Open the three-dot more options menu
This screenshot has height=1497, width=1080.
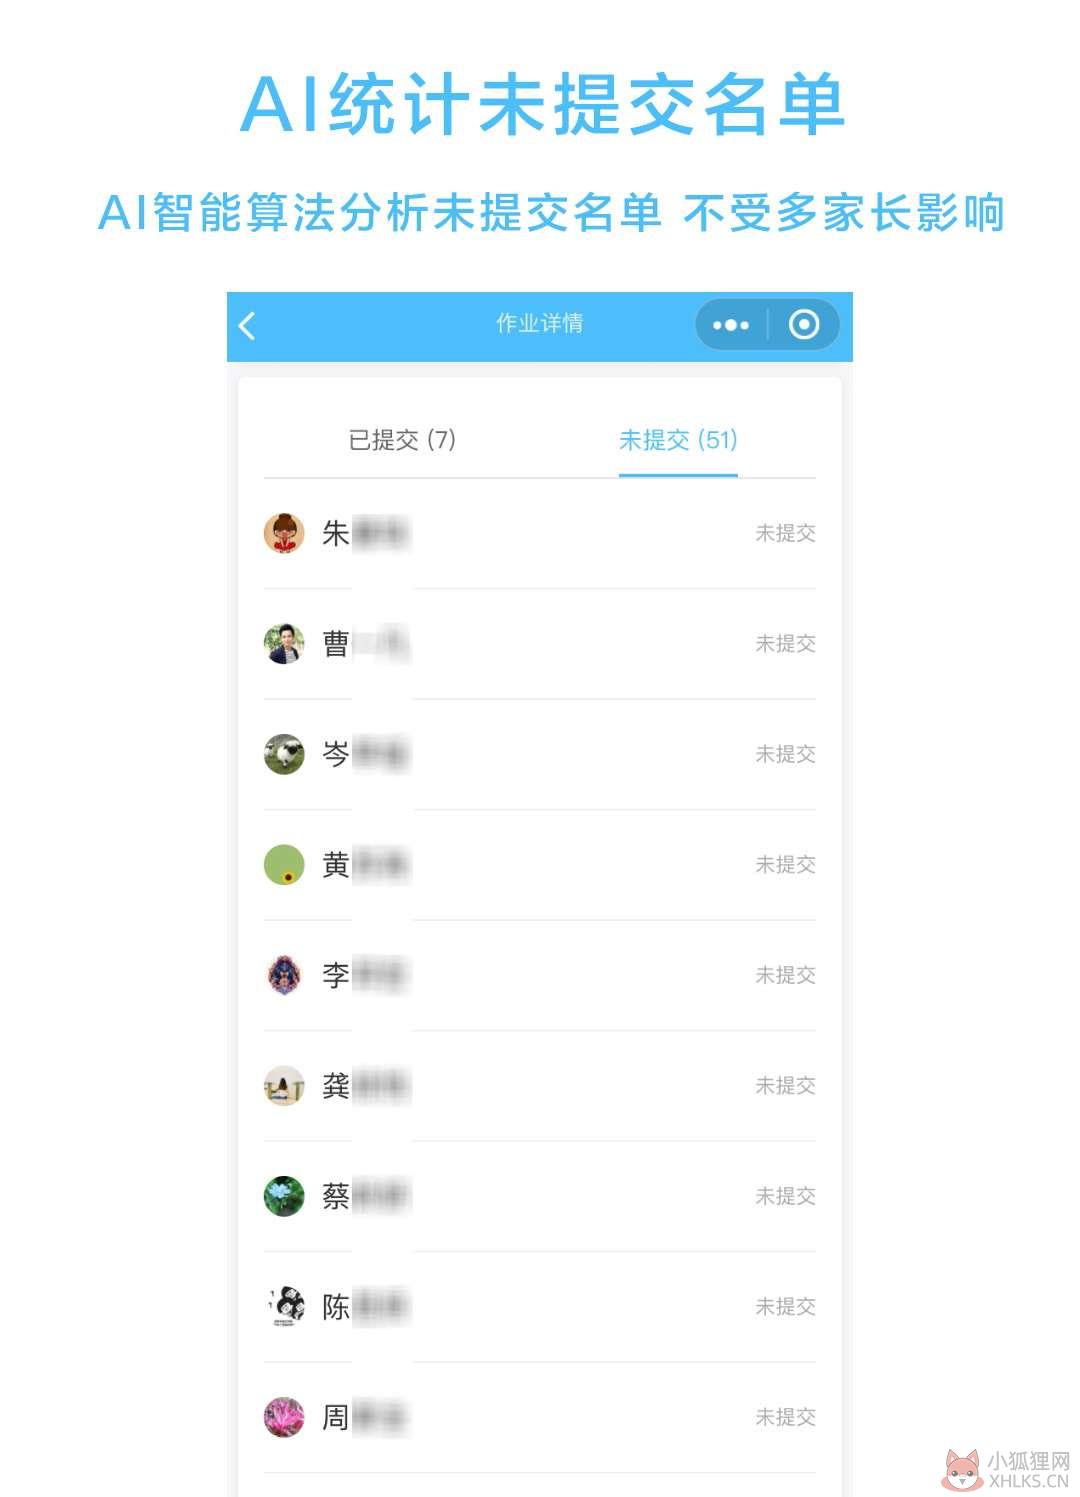(x=731, y=324)
